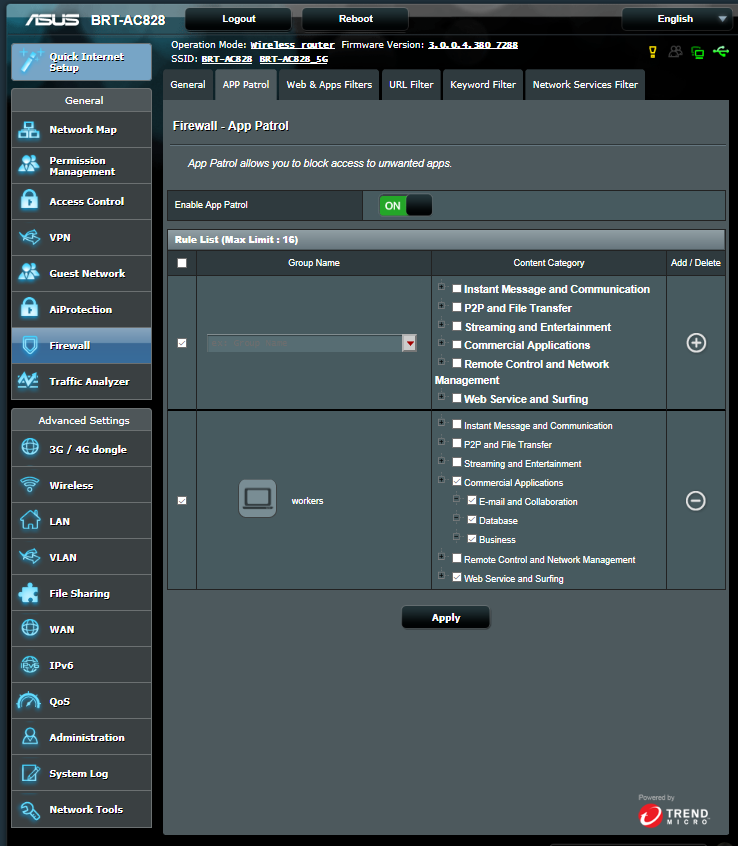Viewport: 738px width, 846px height.
Task: Open the English language dropdown
Action: 676,18
